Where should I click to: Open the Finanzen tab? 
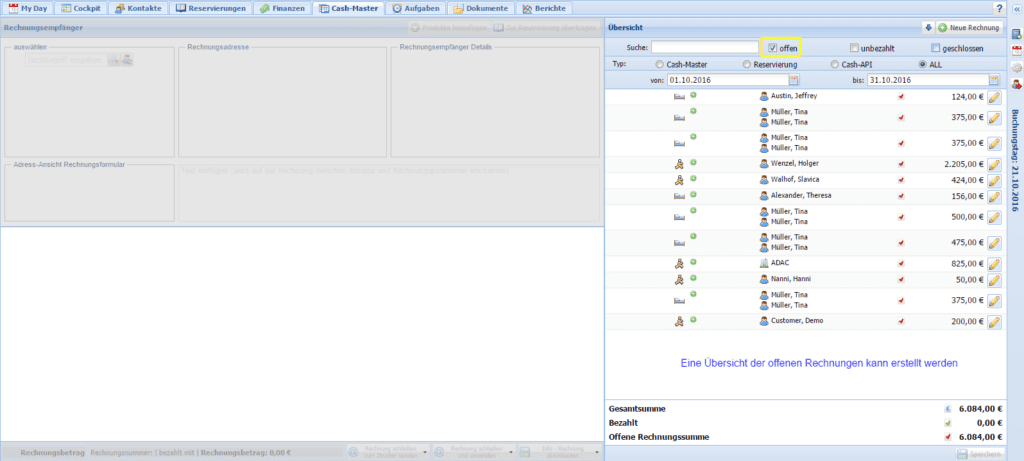[x=281, y=8]
